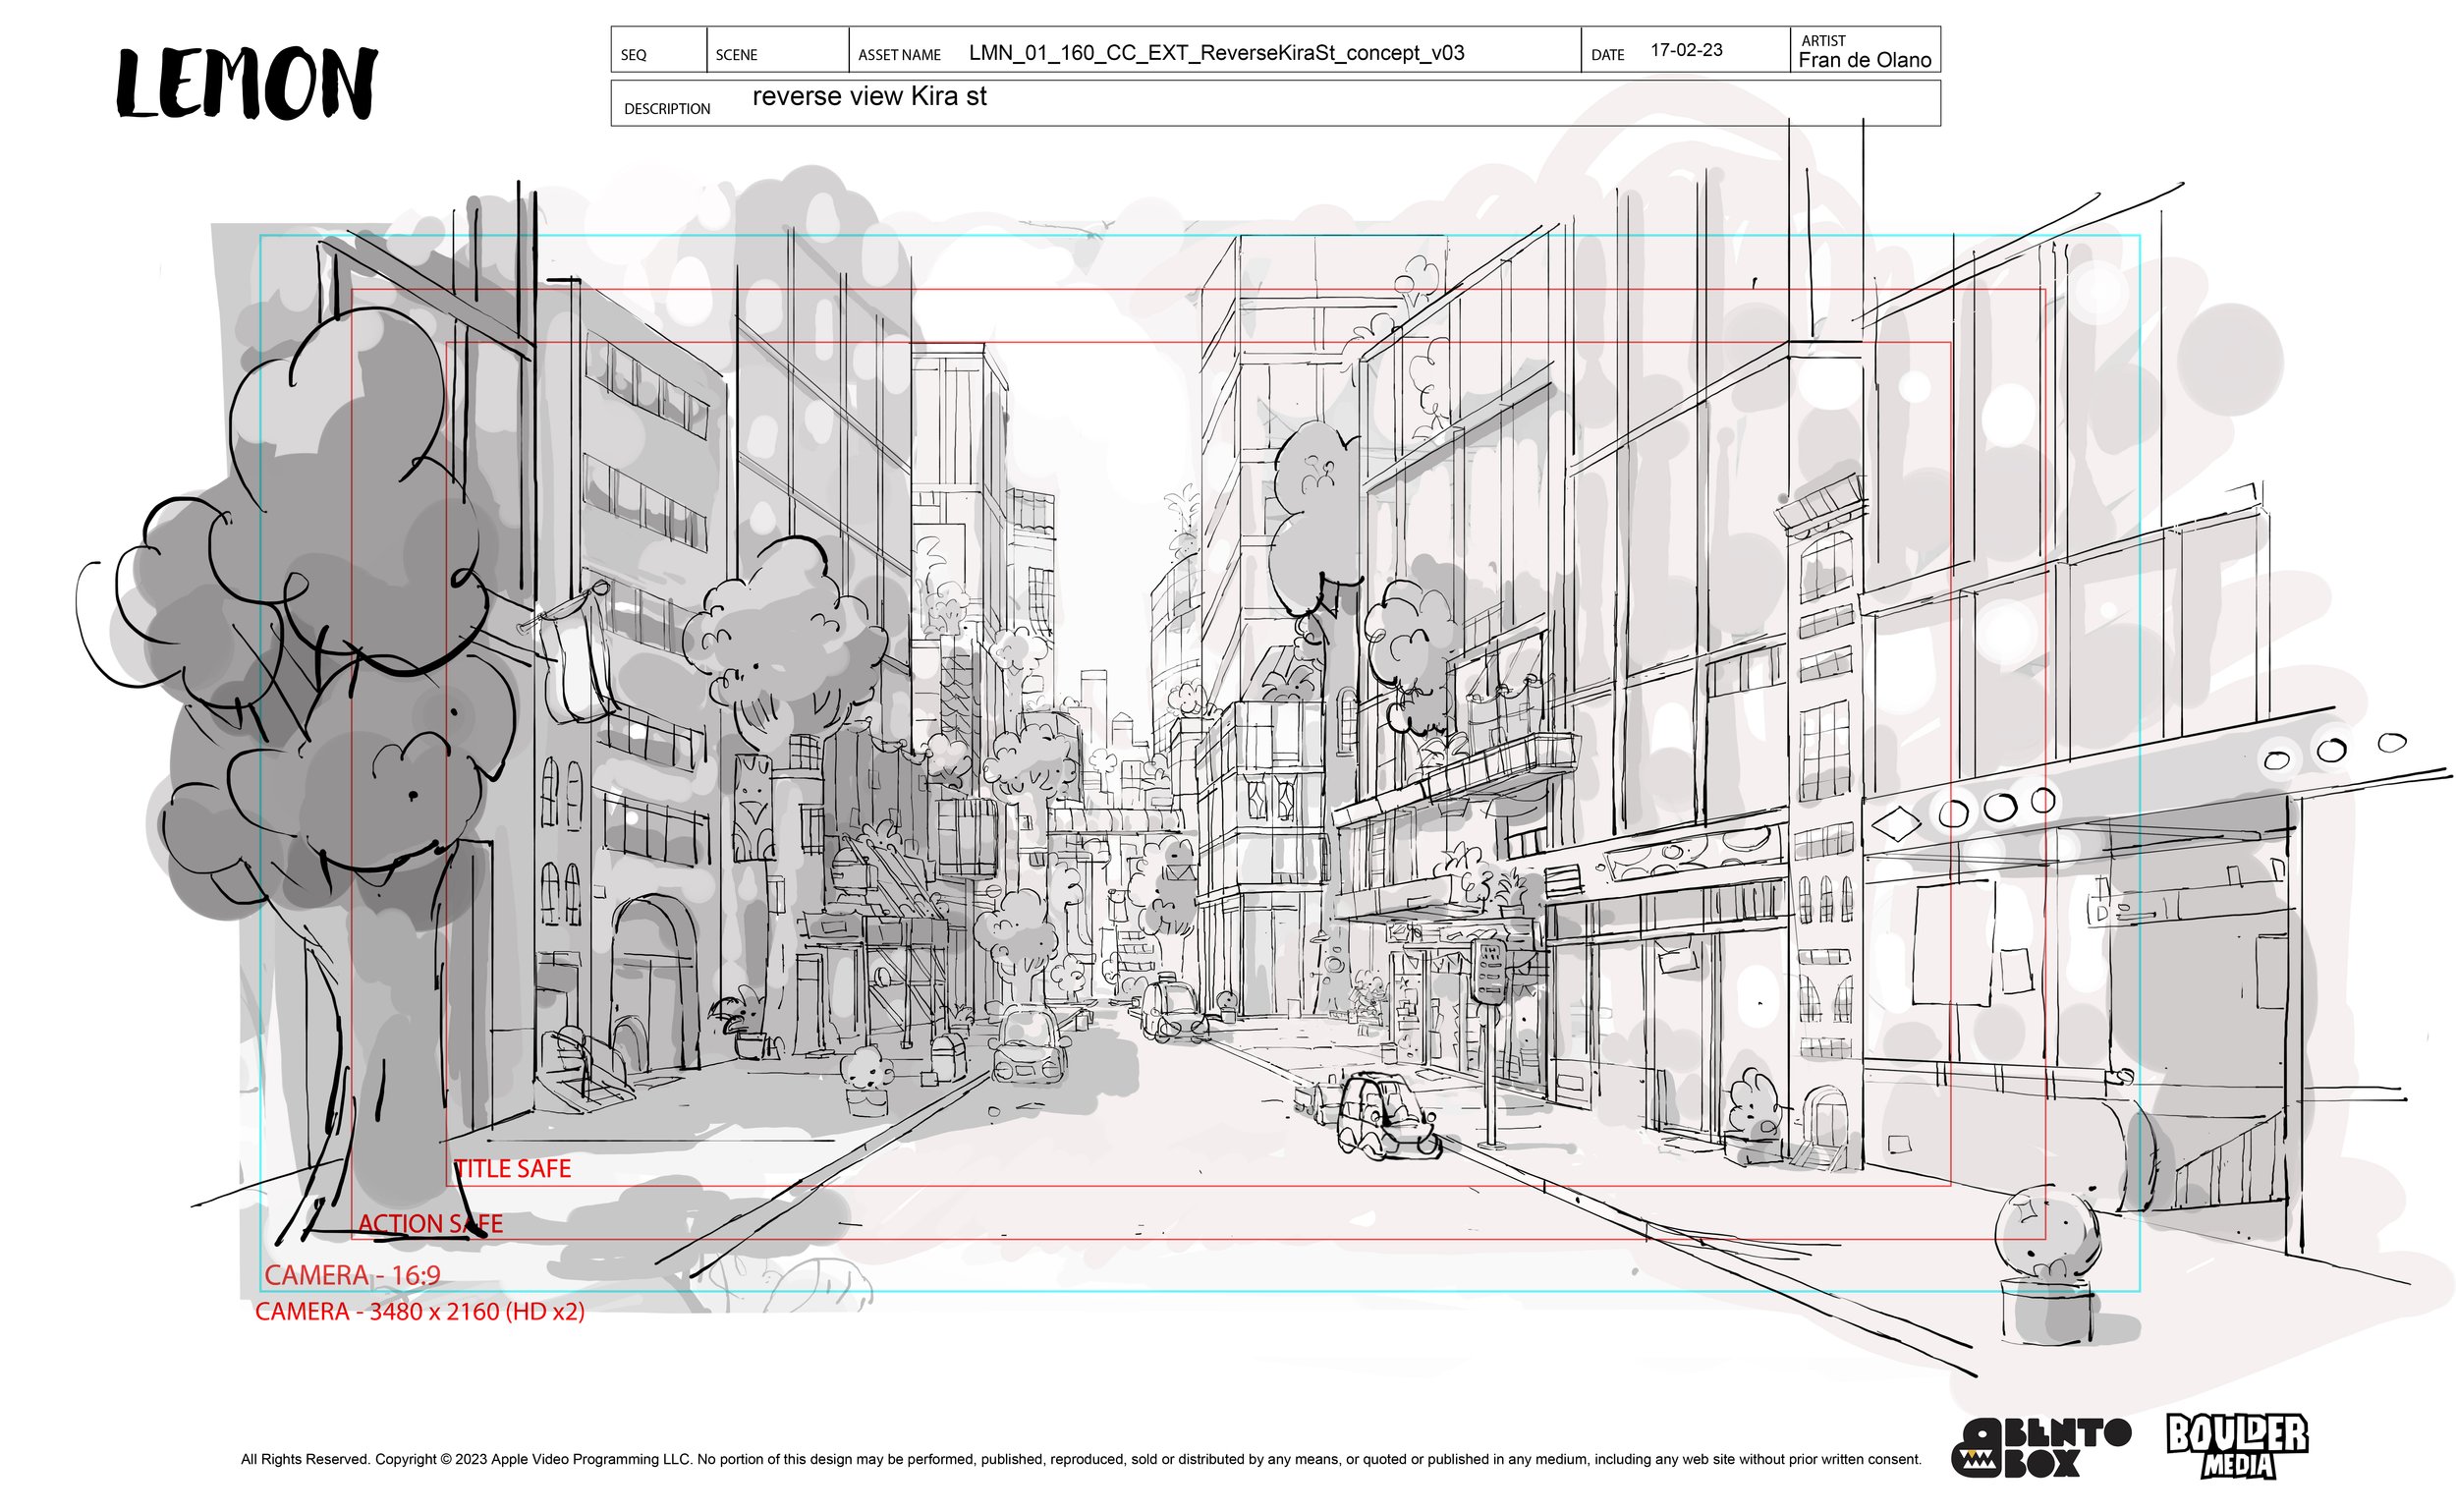Select the date value 17-02-23
2456x1512 pixels.
click(x=1686, y=50)
